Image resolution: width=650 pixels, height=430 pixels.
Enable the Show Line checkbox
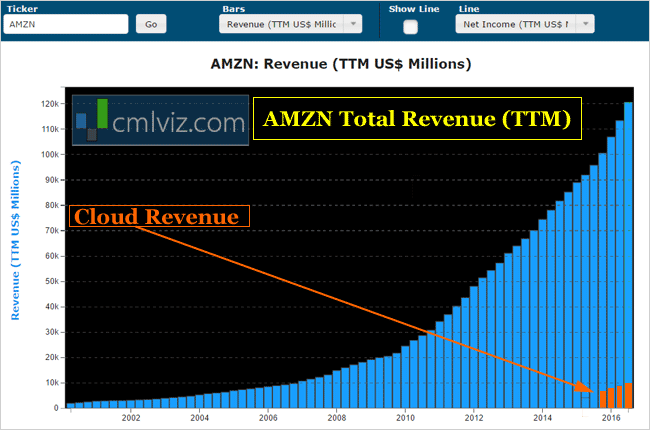point(410,27)
